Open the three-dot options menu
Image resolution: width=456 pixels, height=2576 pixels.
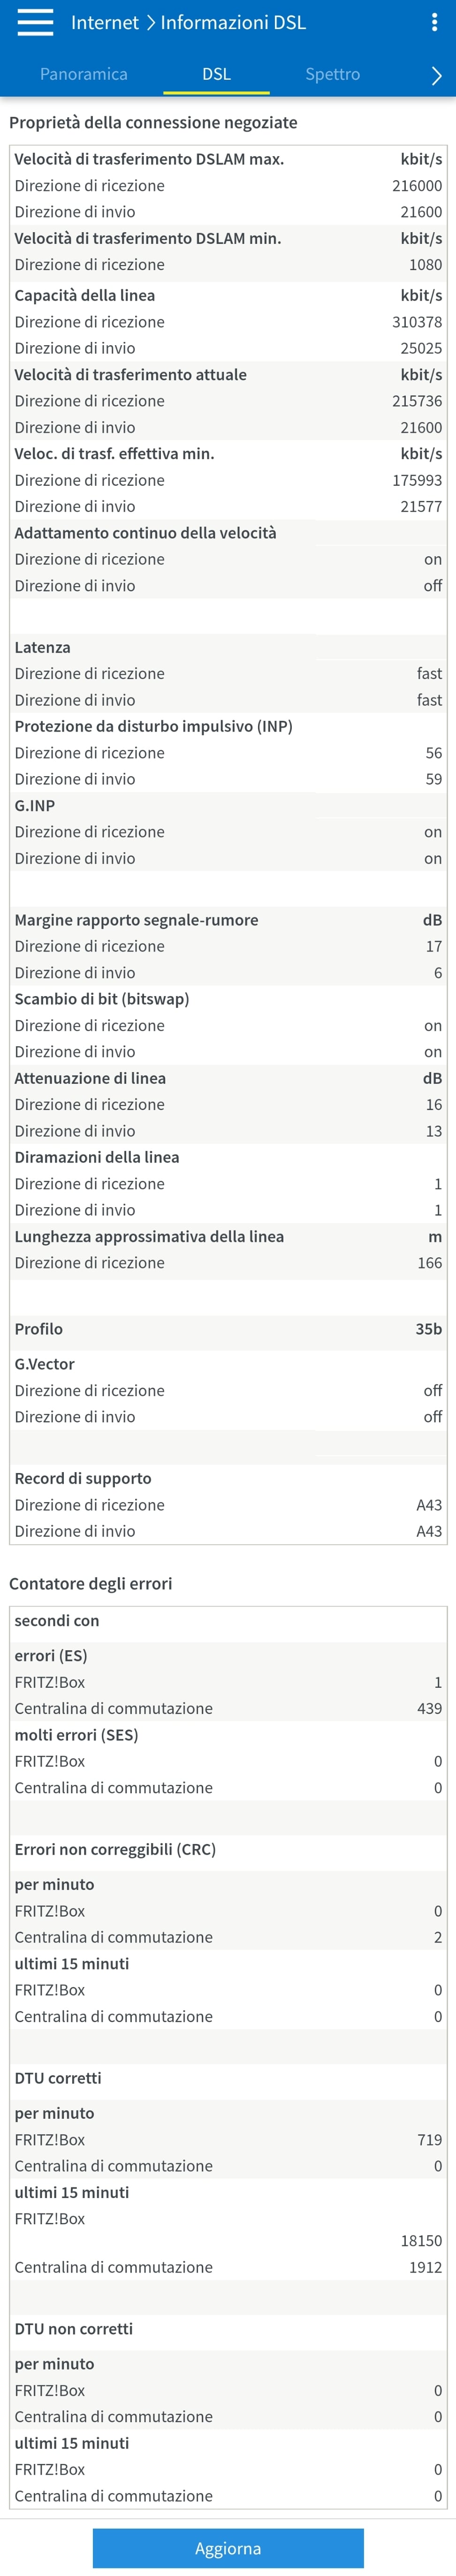click(433, 22)
